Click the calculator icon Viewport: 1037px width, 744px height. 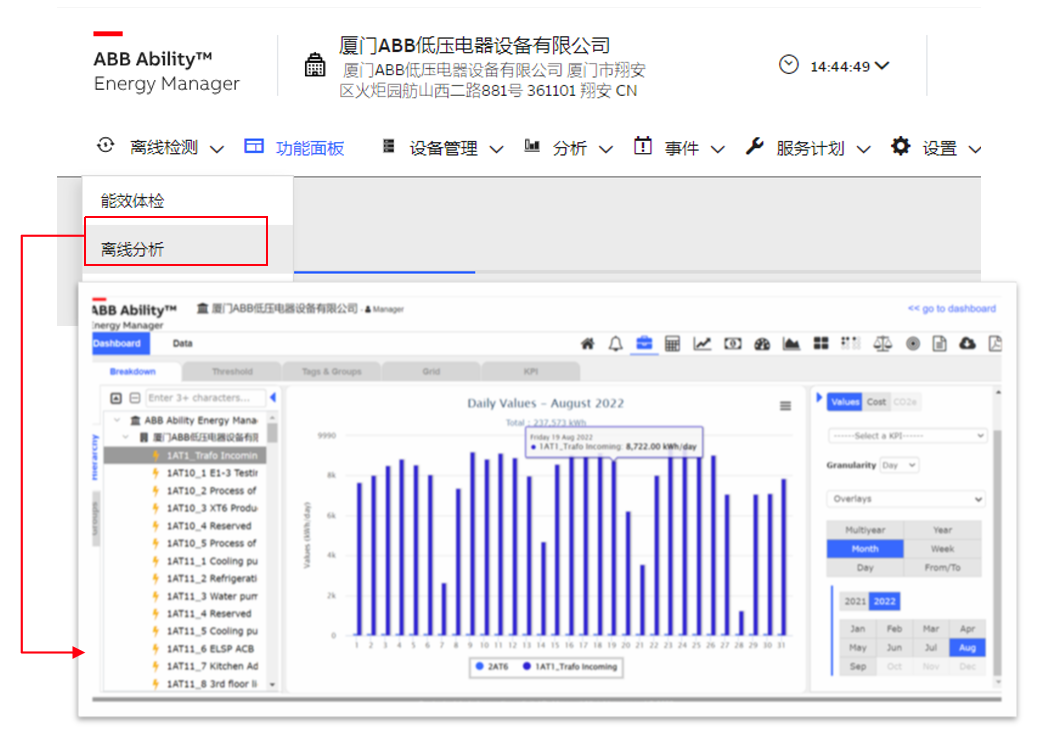point(672,344)
